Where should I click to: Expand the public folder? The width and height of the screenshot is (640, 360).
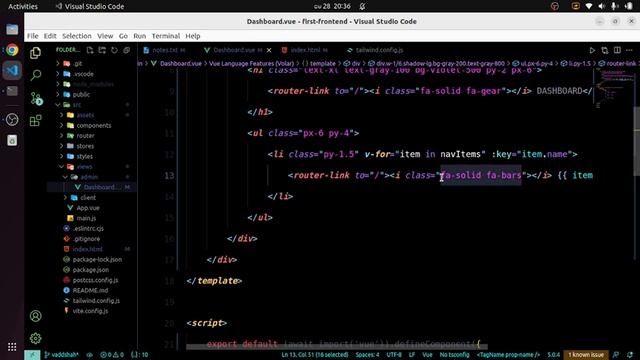tap(81, 94)
